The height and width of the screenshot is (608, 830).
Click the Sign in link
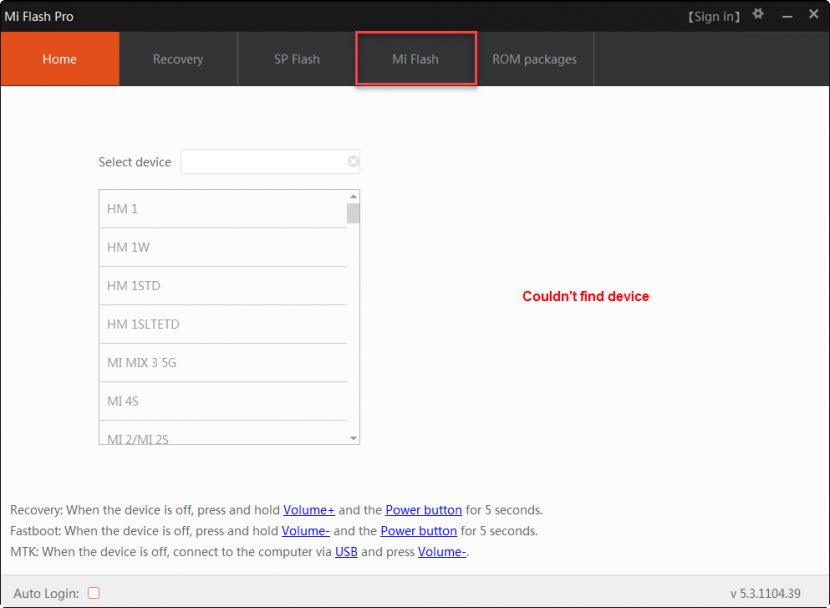click(x=714, y=17)
